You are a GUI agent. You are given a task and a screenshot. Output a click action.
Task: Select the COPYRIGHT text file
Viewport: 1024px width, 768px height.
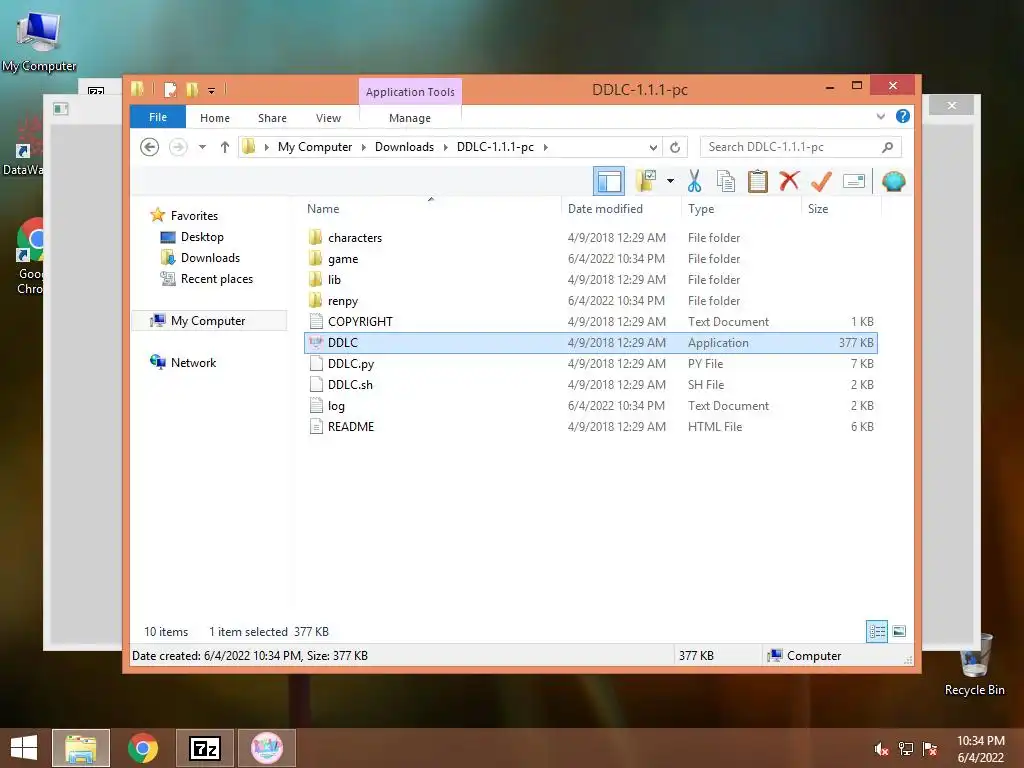click(590, 321)
